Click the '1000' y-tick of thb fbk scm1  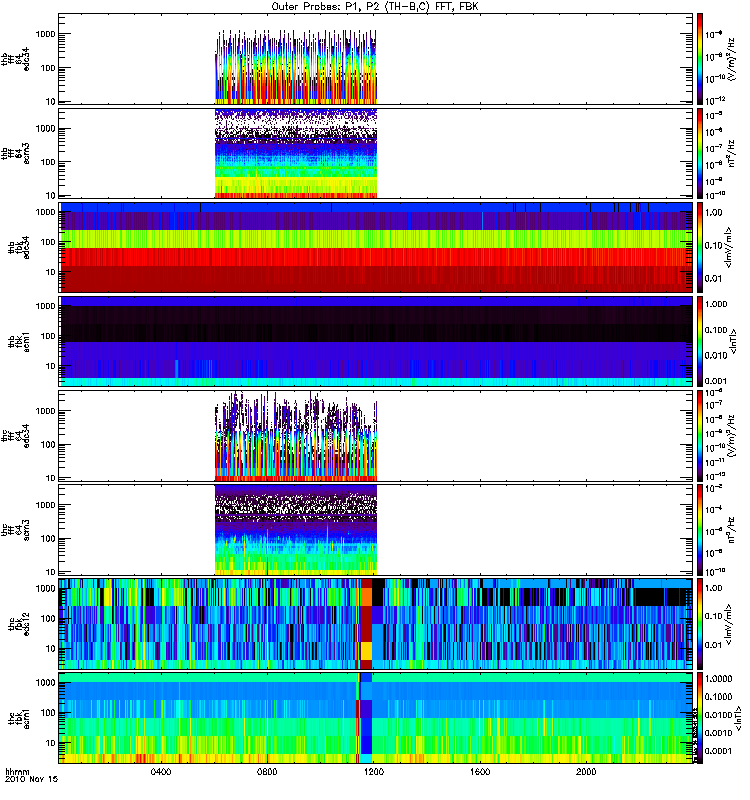coord(45,306)
